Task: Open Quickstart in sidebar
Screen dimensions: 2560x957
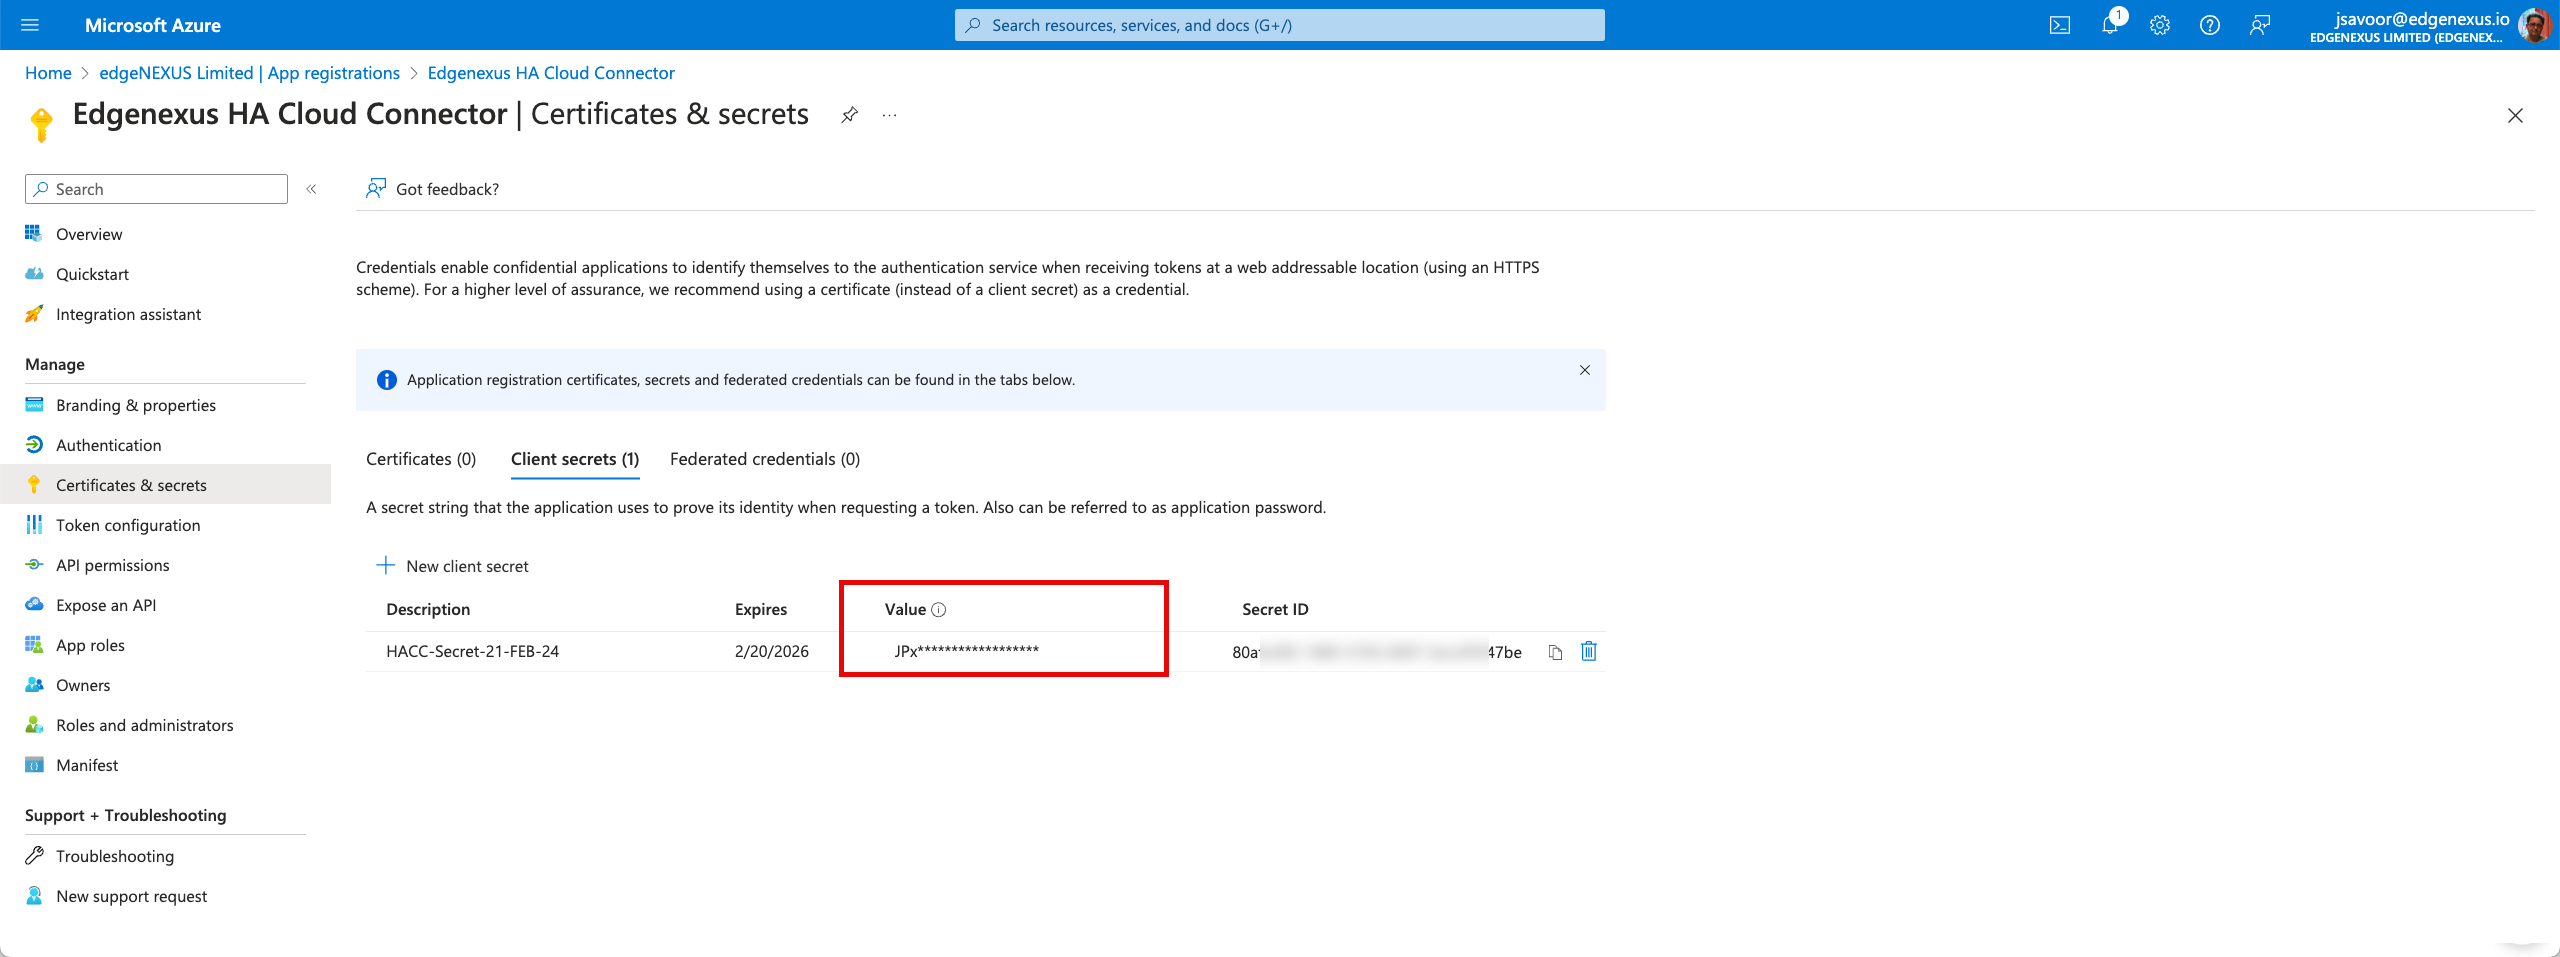Action: coord(92,274)
